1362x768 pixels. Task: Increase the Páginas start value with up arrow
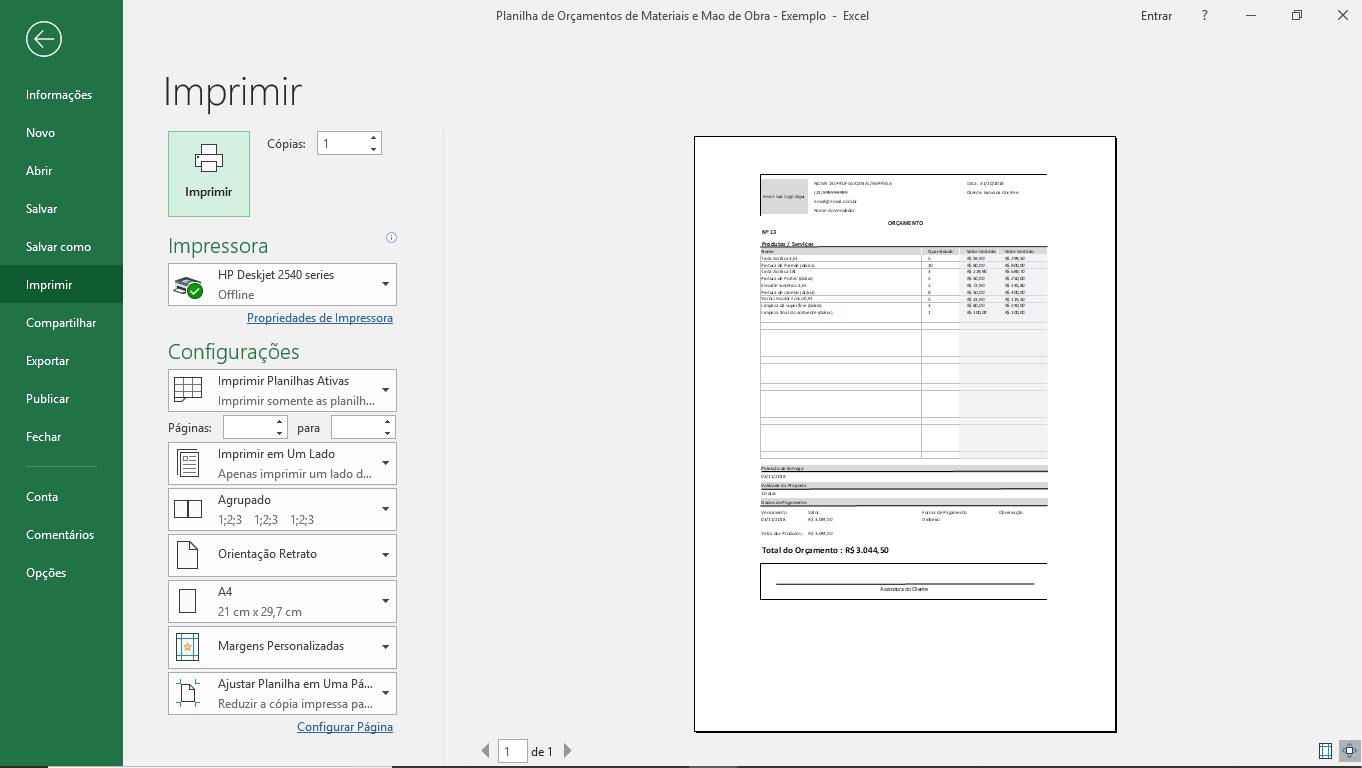tap(280, 422)
